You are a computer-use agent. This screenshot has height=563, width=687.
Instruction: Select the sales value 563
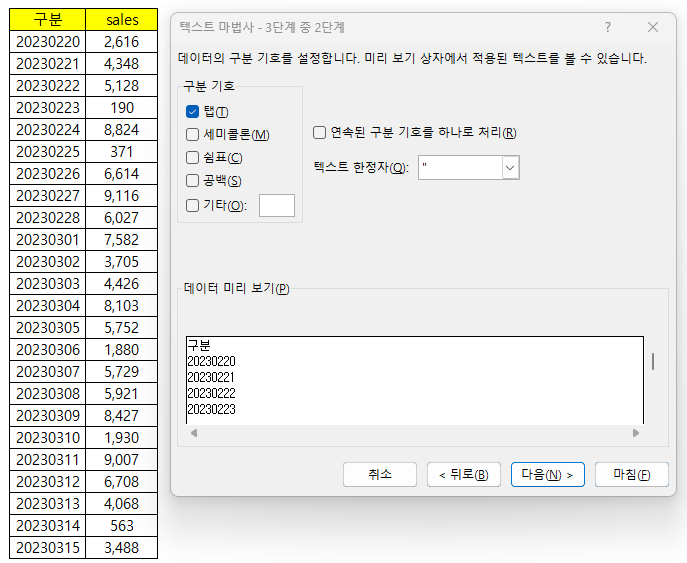122,525
